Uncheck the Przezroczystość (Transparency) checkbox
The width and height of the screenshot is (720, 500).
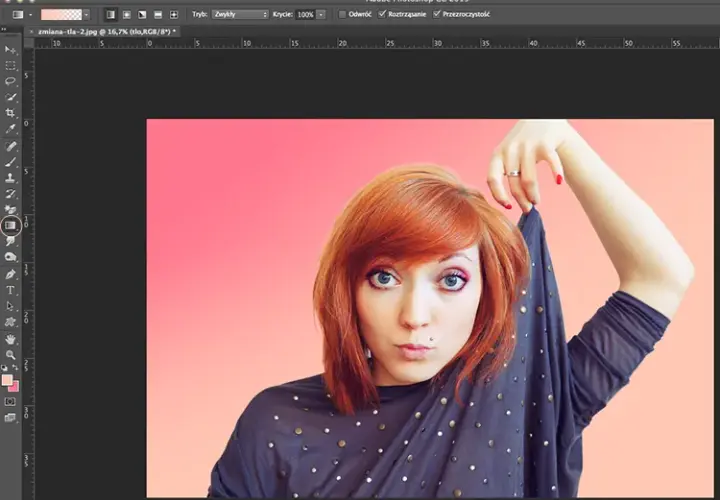tap(437, 14)
